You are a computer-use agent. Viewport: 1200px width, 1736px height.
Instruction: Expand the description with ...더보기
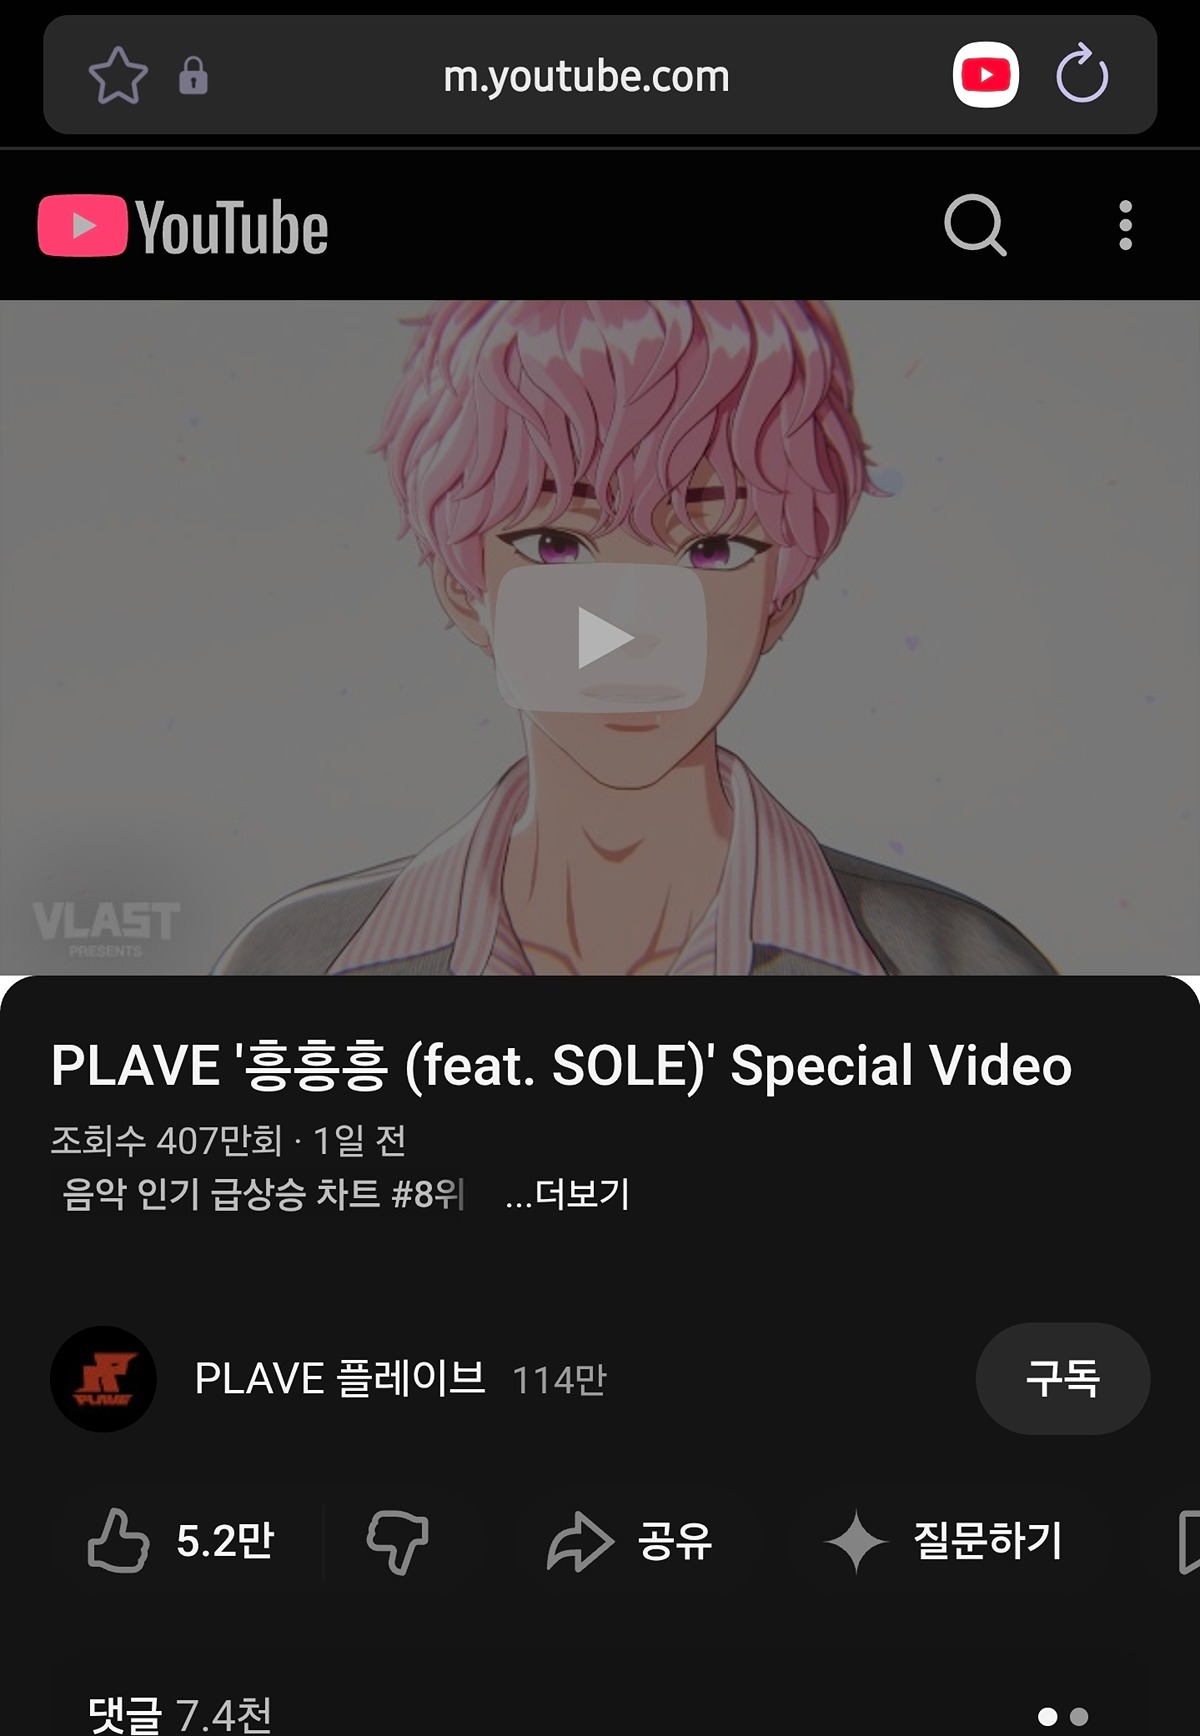pyautogui.click(x=567, y=1194)
